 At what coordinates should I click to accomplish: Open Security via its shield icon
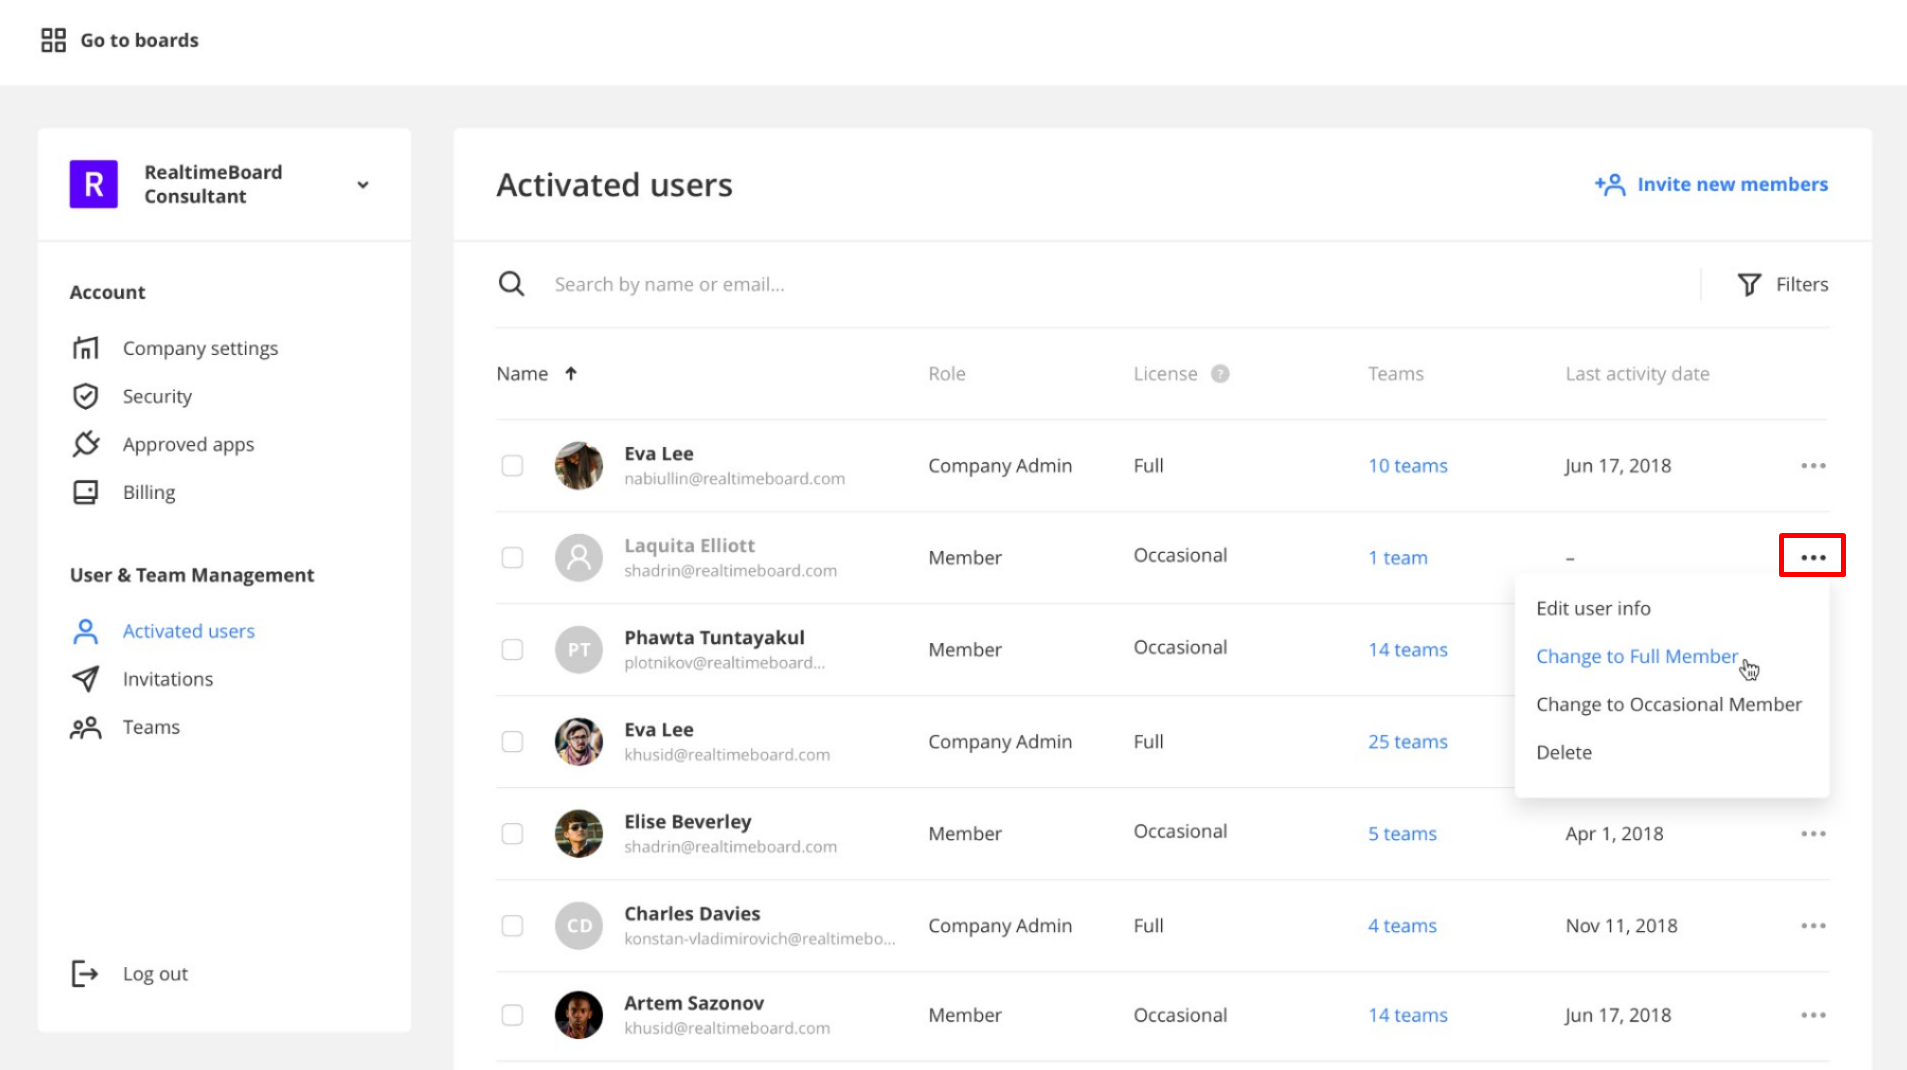coord(86,396)
